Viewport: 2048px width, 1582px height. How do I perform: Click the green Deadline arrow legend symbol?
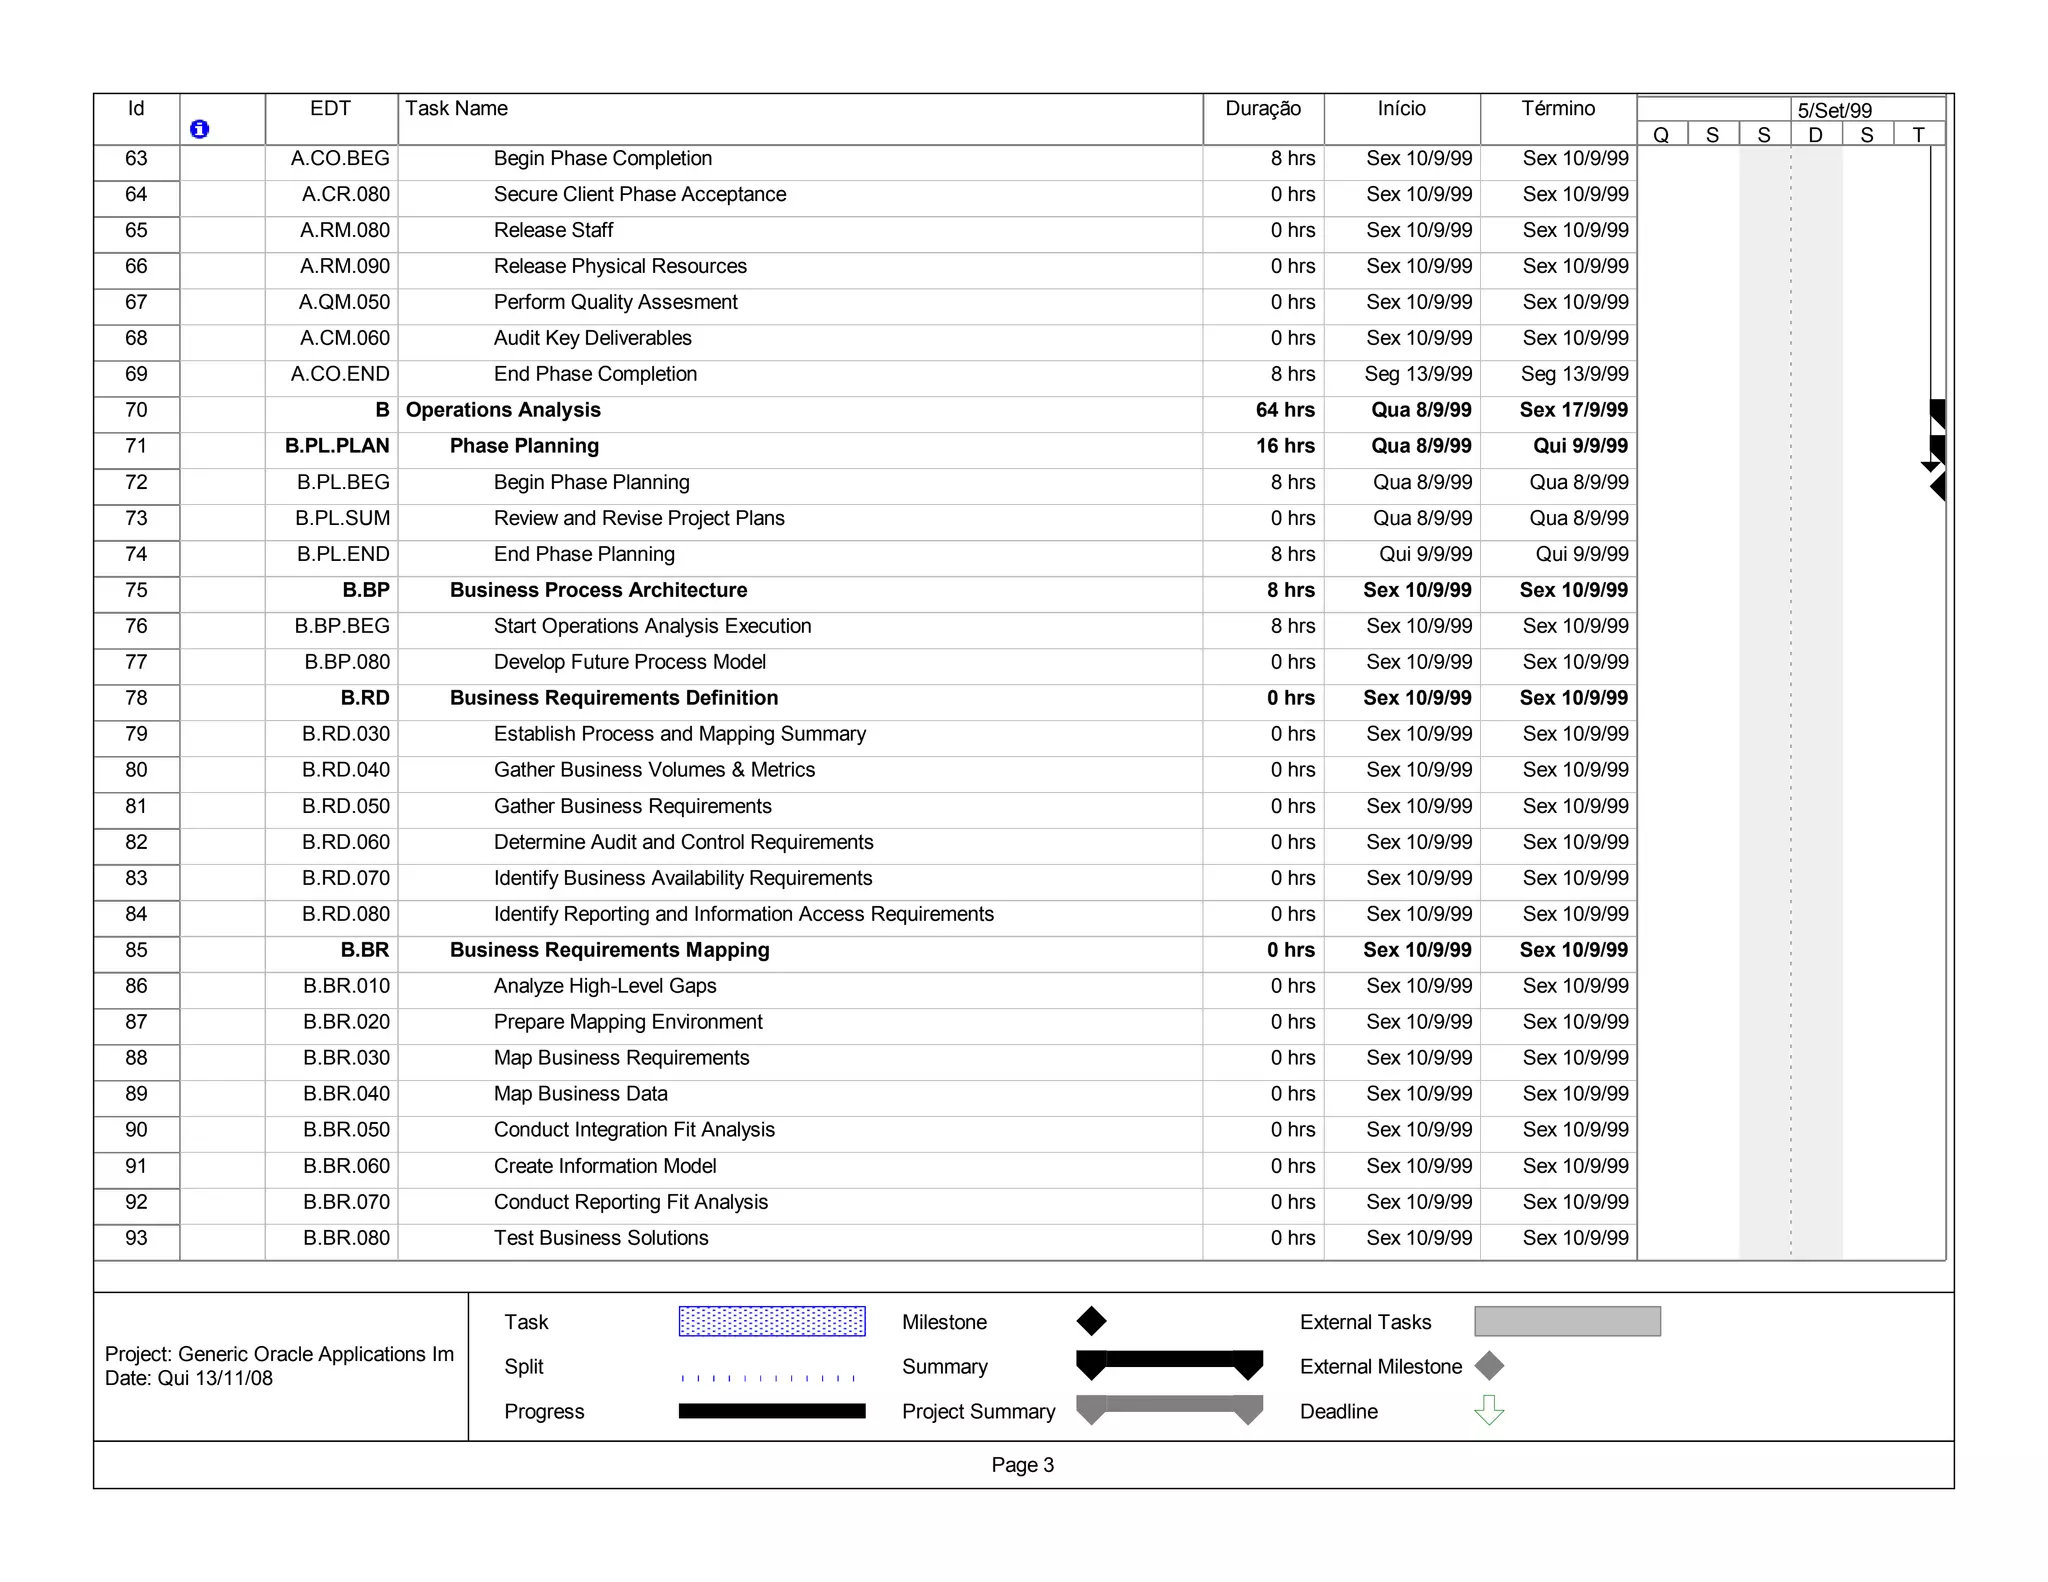pos(1489,1410)
